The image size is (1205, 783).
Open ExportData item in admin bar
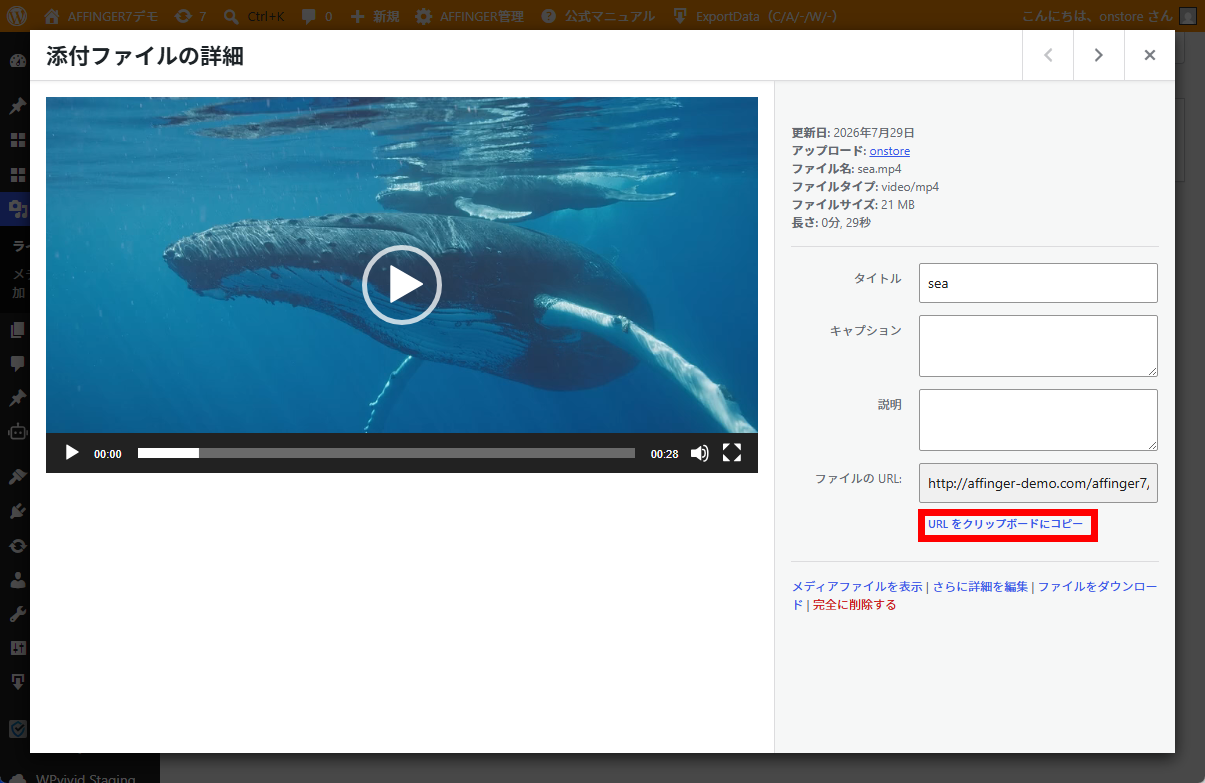[x=754, y=16]
